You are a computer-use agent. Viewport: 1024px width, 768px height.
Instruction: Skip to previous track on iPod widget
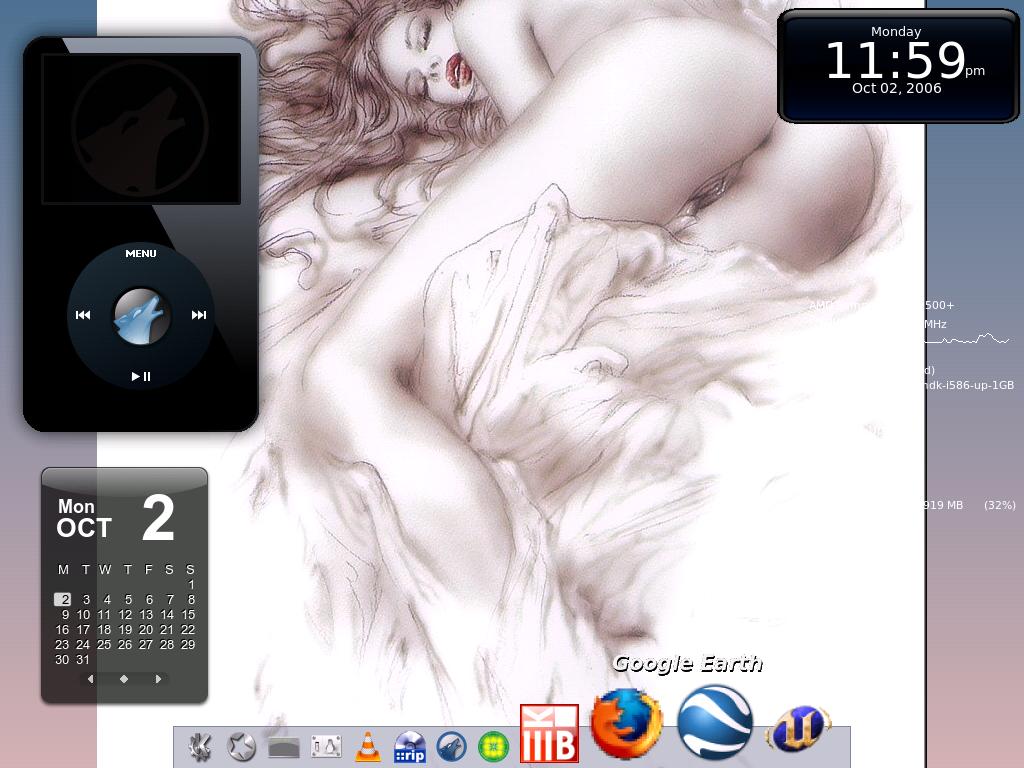click(x=83, y=315)
